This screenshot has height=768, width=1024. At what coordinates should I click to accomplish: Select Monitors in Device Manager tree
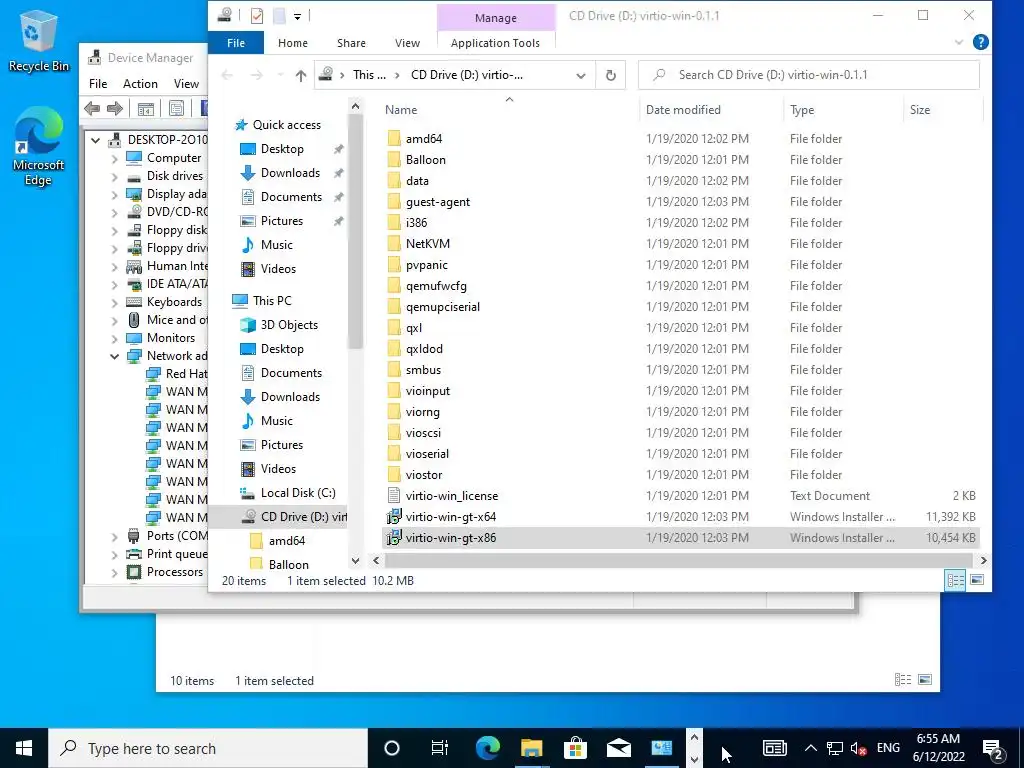click(170, 338)
